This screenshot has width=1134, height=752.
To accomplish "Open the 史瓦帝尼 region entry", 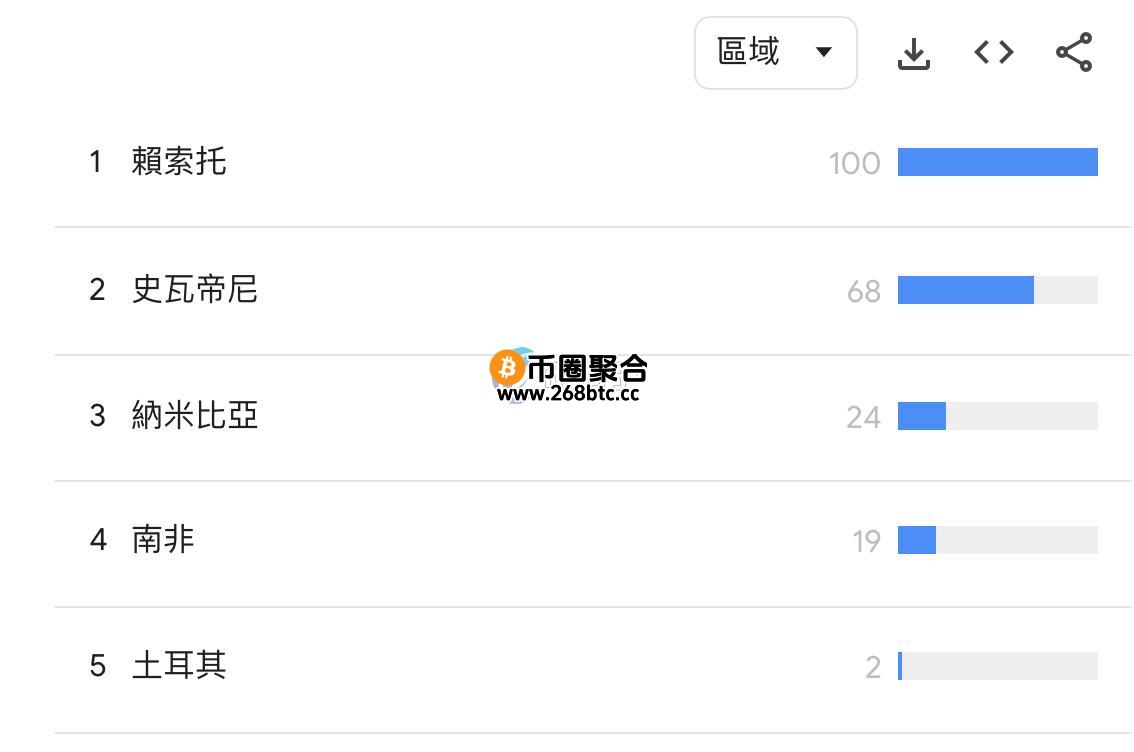I will coord(195,289).
